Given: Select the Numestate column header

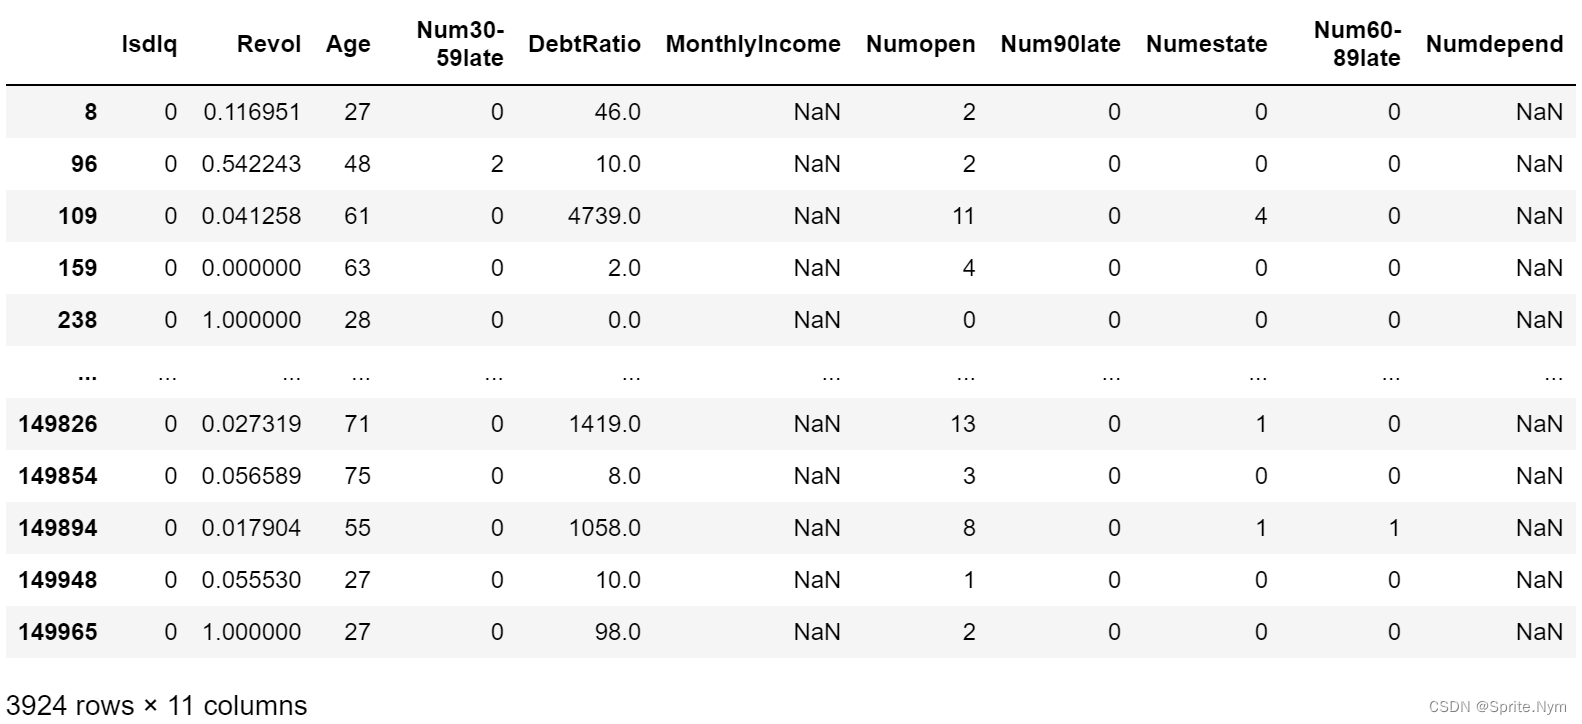Looking at the screenshot, I should tap(1206, 44).
